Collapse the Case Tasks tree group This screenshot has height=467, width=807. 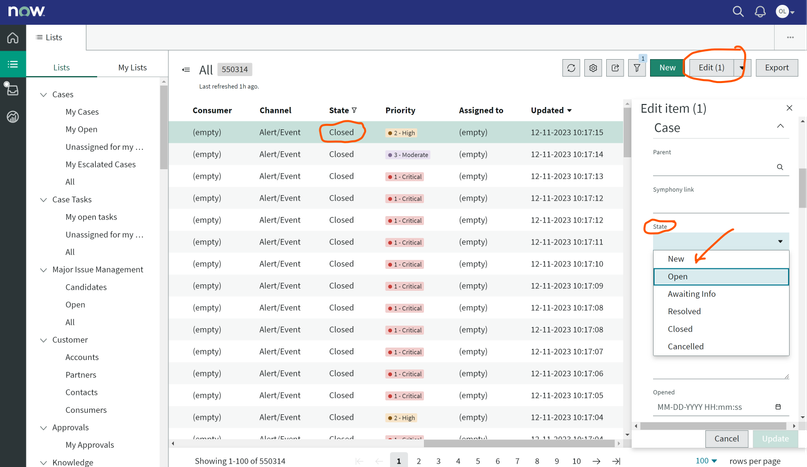tap(44, 200)
